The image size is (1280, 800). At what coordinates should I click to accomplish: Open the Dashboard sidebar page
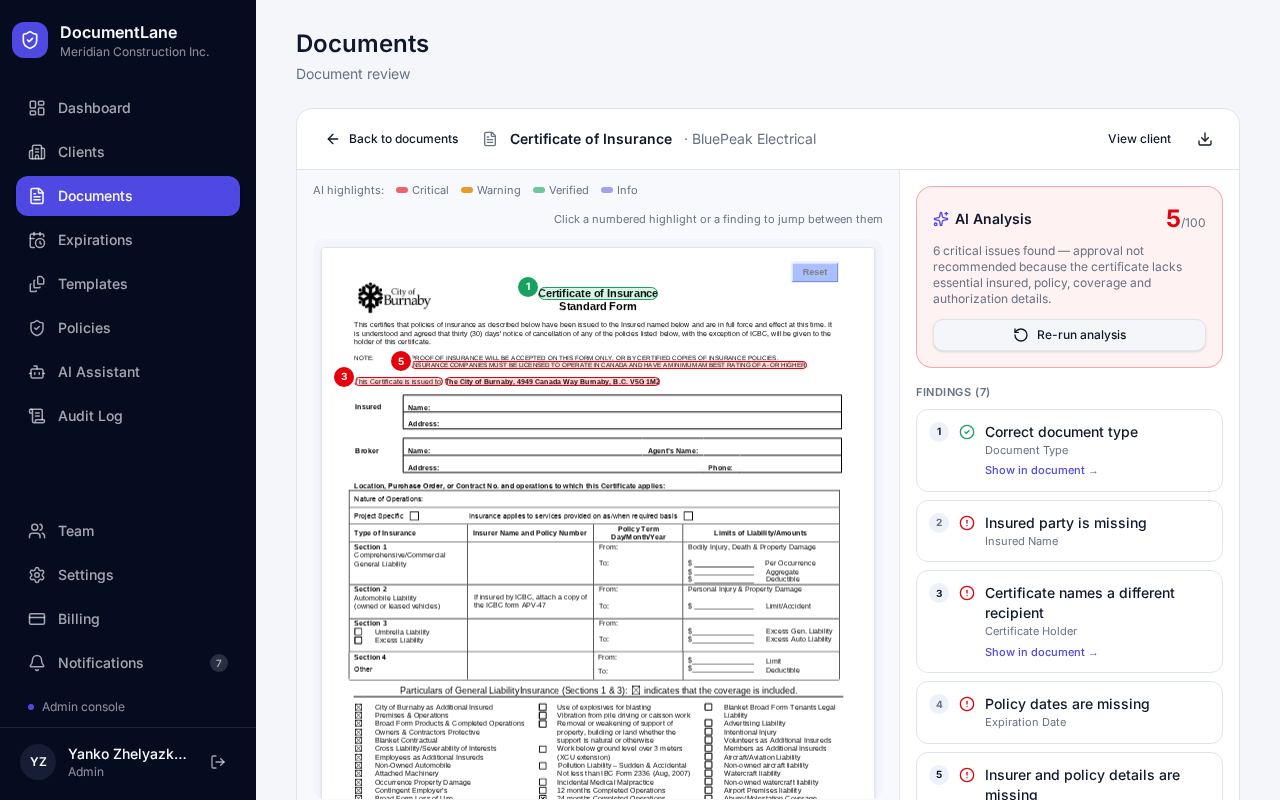point(128,108)
